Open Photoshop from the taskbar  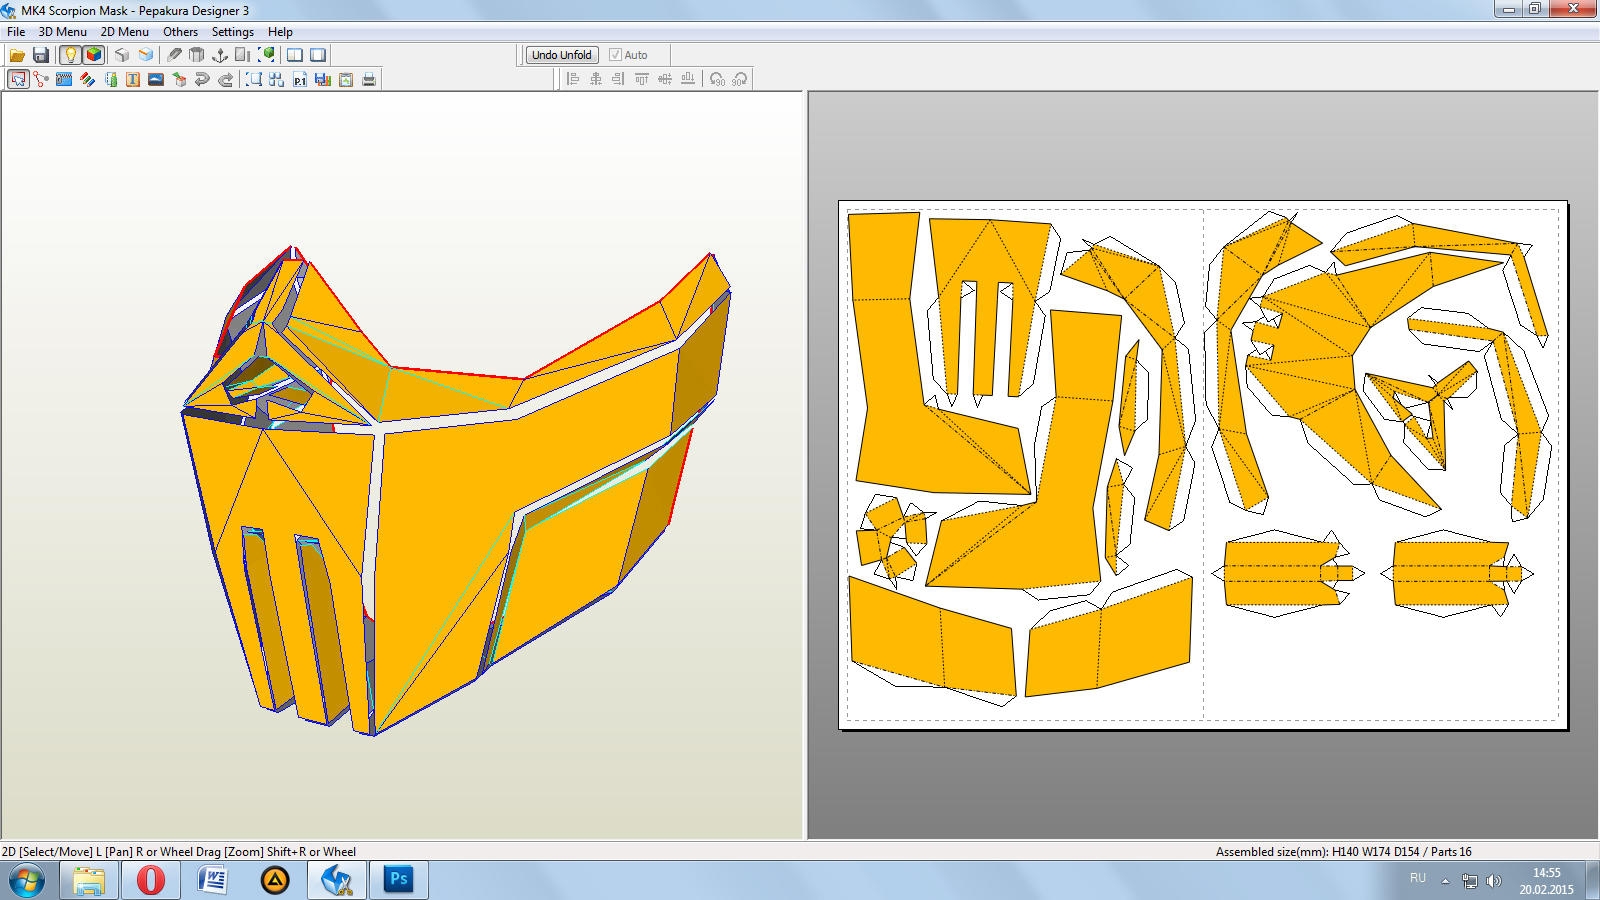tap(398, 880)
